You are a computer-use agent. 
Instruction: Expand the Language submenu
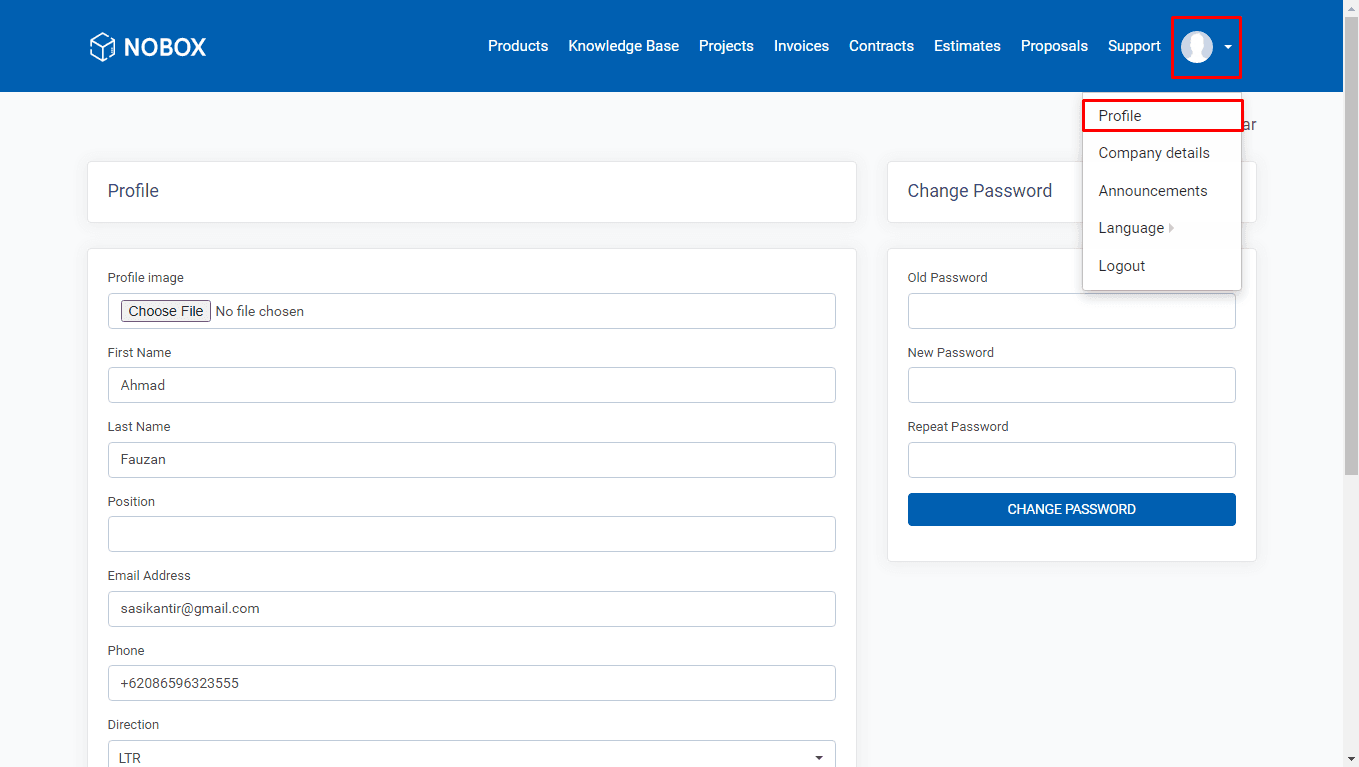[x=1131, y=227]
